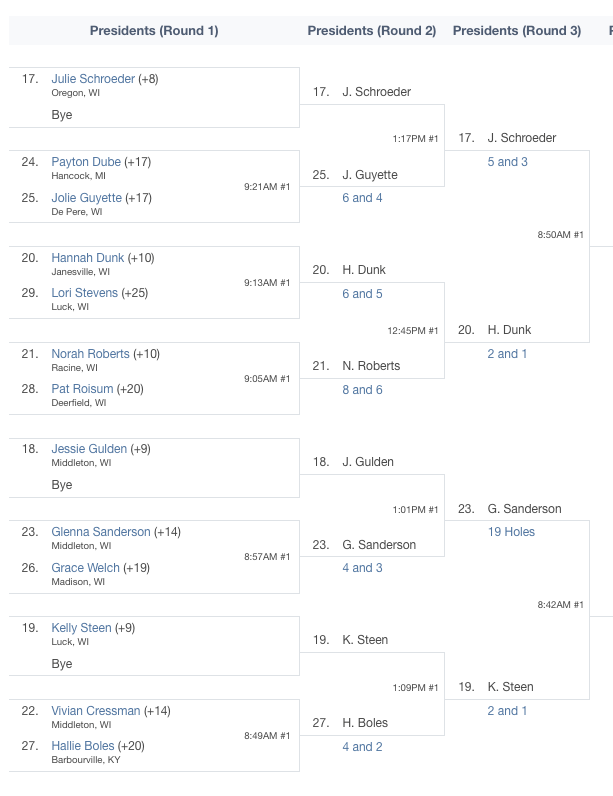Screen dimensions: 613x796
Task: Select the Hannah Dunk player link
Action: (x=87, y=258)
